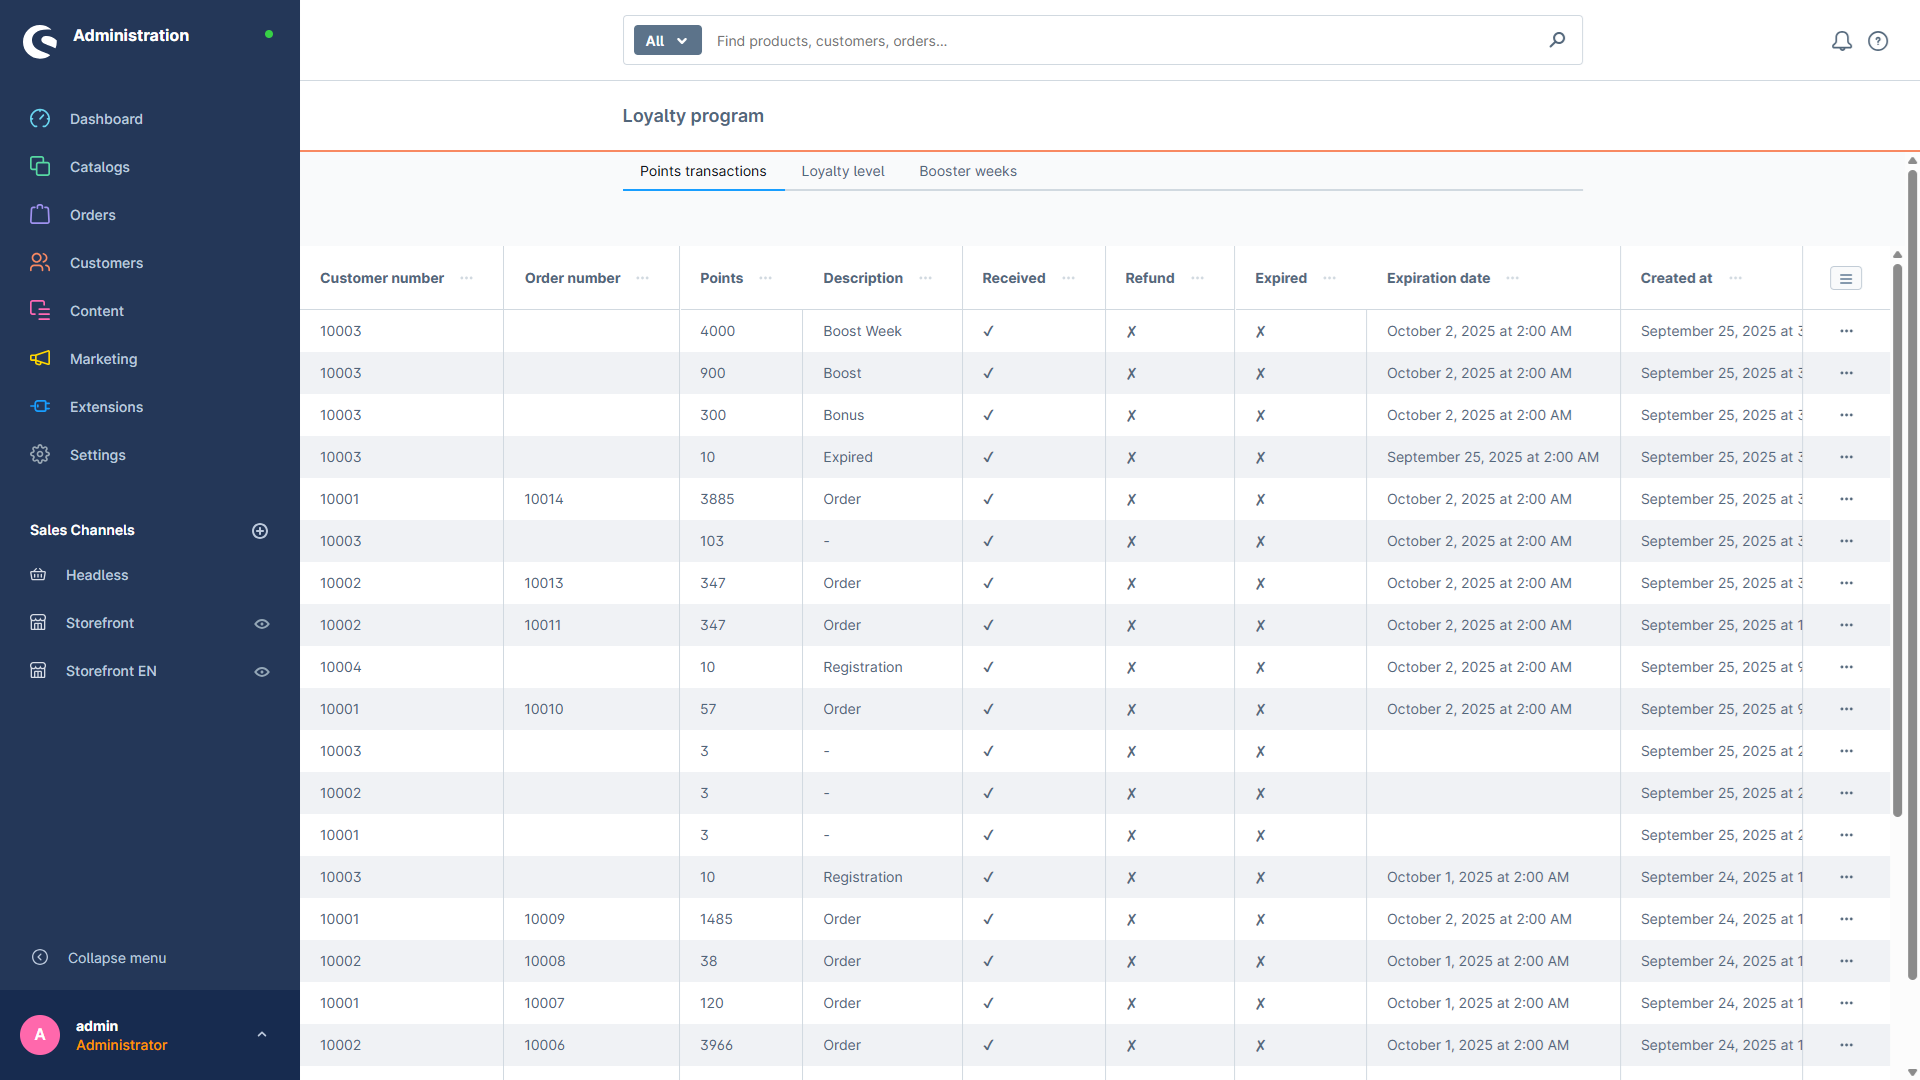Open row actions for 900 Boost row
The width and height of the screenshot is (1920, 1080).
1846,373
